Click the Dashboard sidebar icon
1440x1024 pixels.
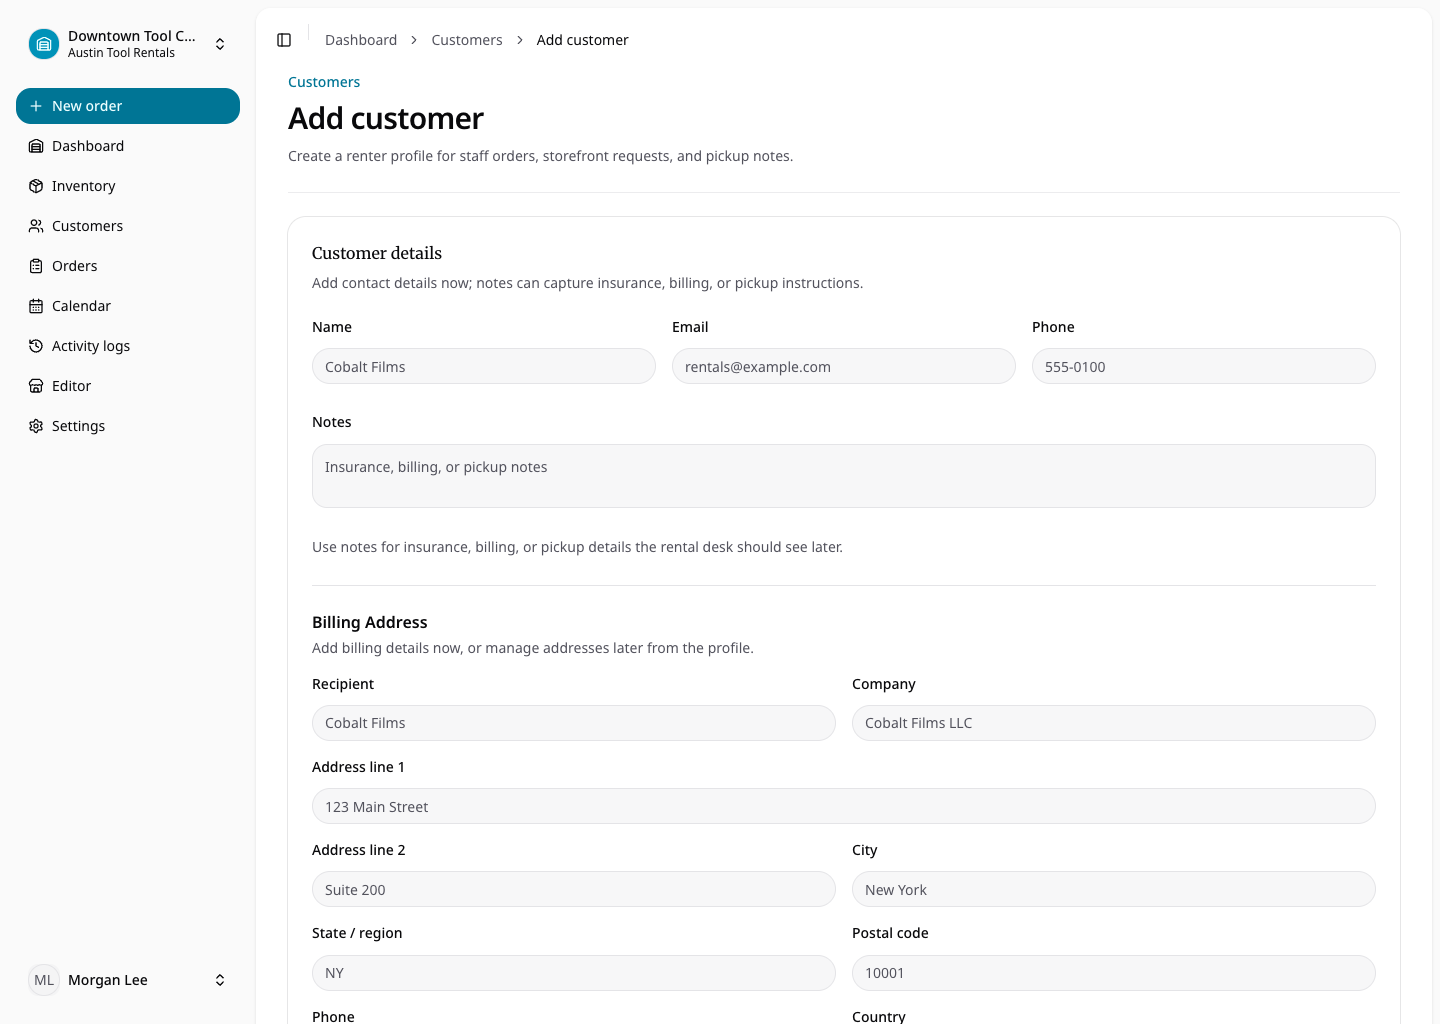click(36, 146)
